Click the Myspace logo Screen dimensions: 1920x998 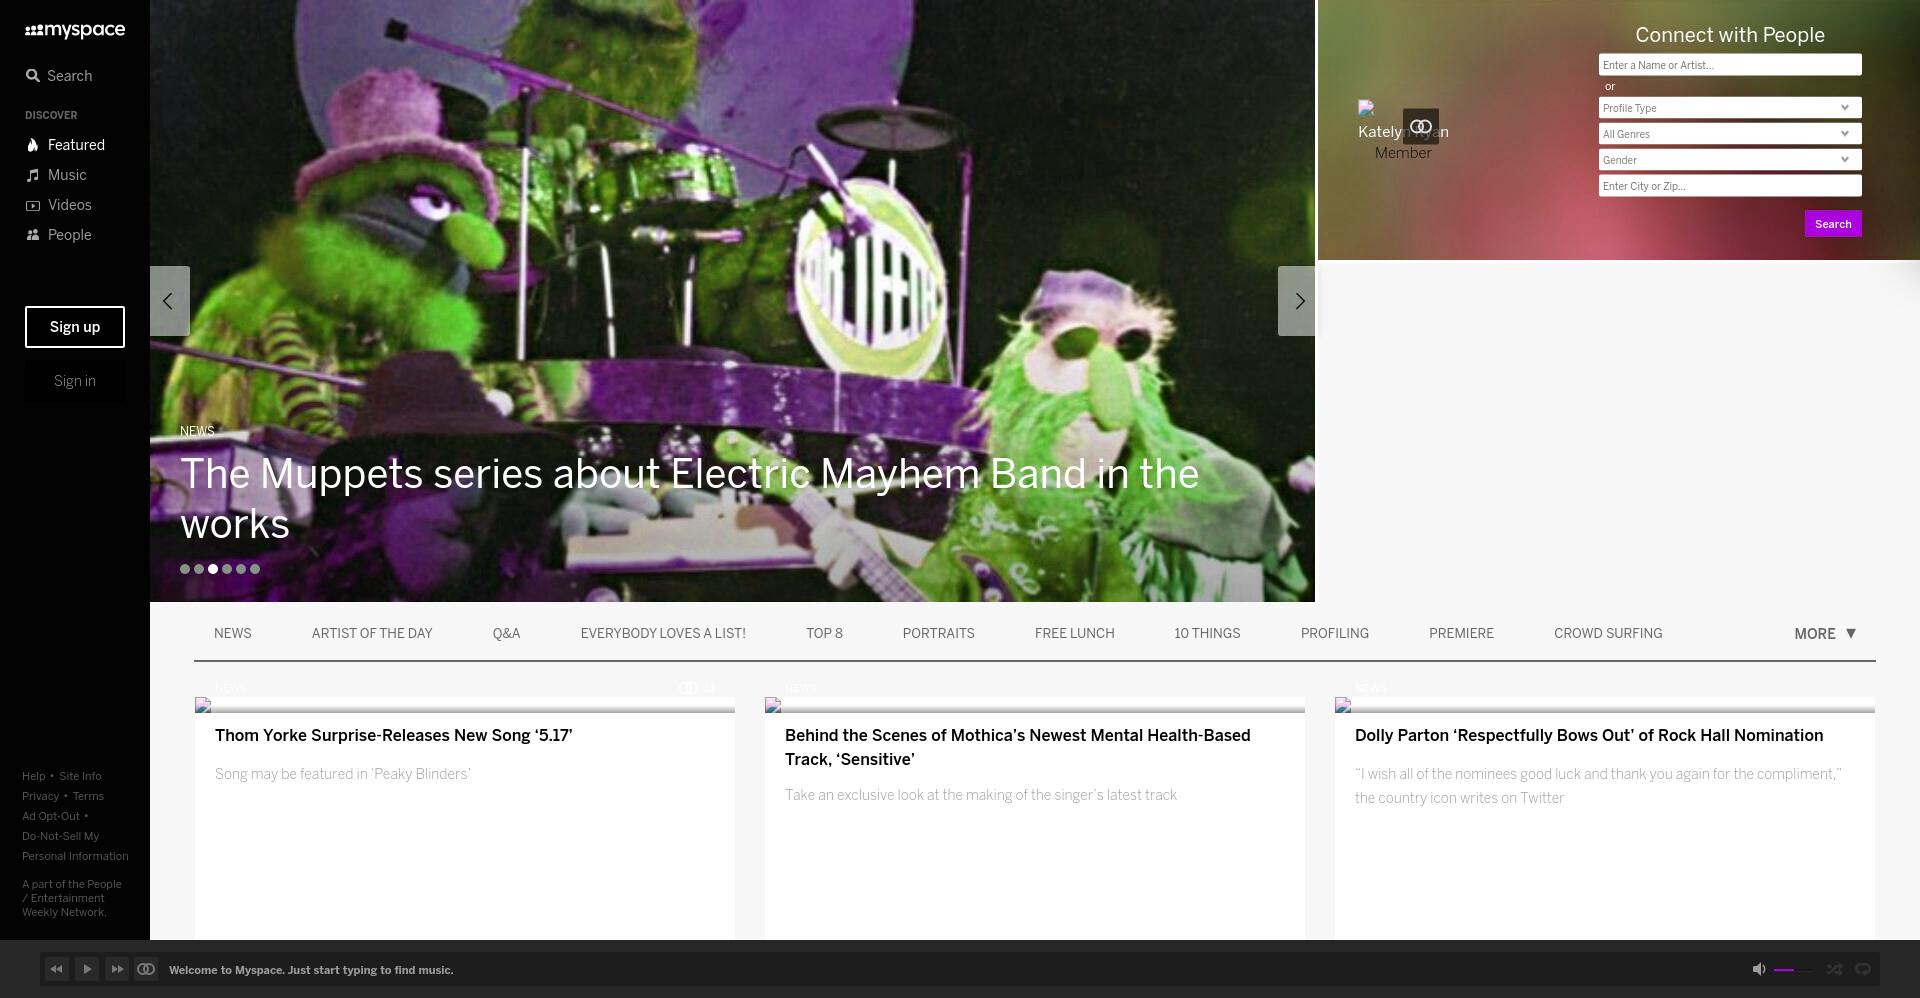(x=75, y=31)
